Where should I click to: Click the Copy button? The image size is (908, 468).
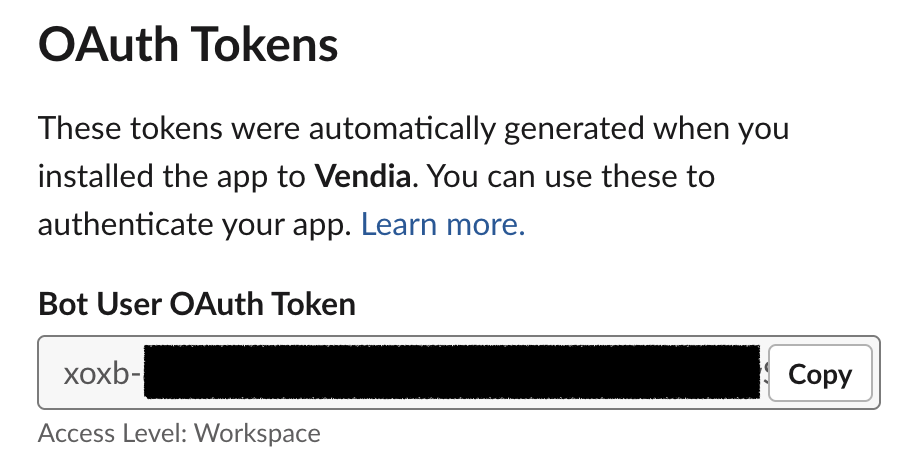point(820,375)
